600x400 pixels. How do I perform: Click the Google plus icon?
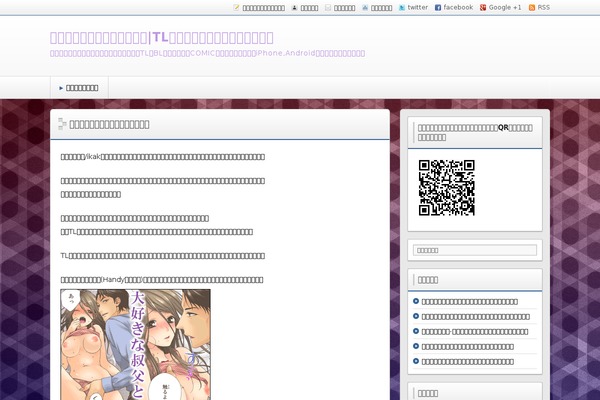click(x=483, y=8)
